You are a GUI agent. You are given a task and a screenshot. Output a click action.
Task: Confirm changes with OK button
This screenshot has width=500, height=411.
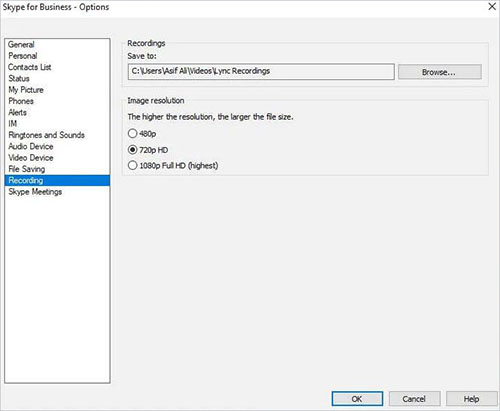pos(357,399)
